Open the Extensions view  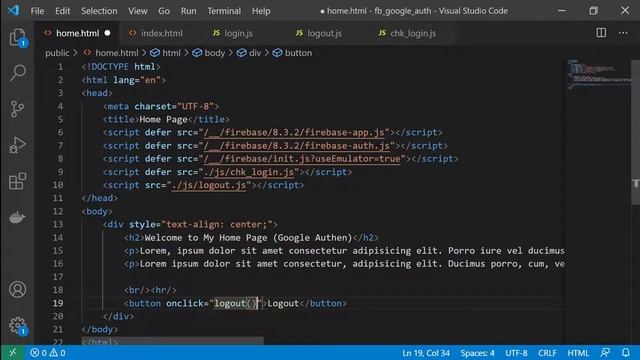(x=17, y=181)
